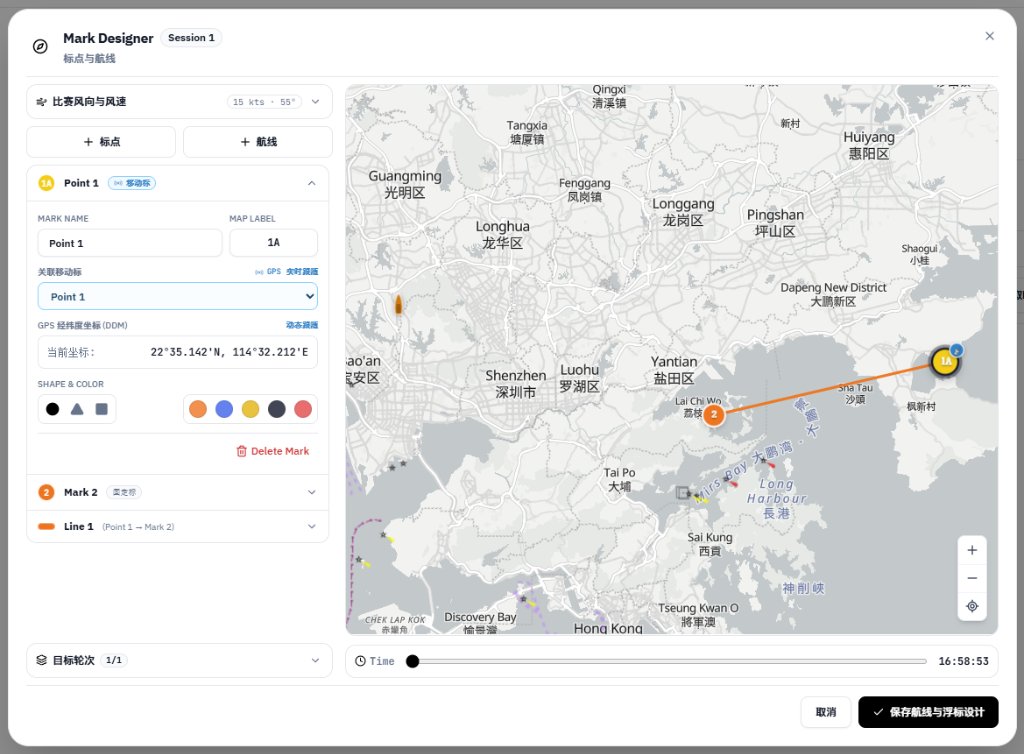Add a new course line with + 航线
The height and width of the screenshot is (754, 1024).
[x=258, y=142]
